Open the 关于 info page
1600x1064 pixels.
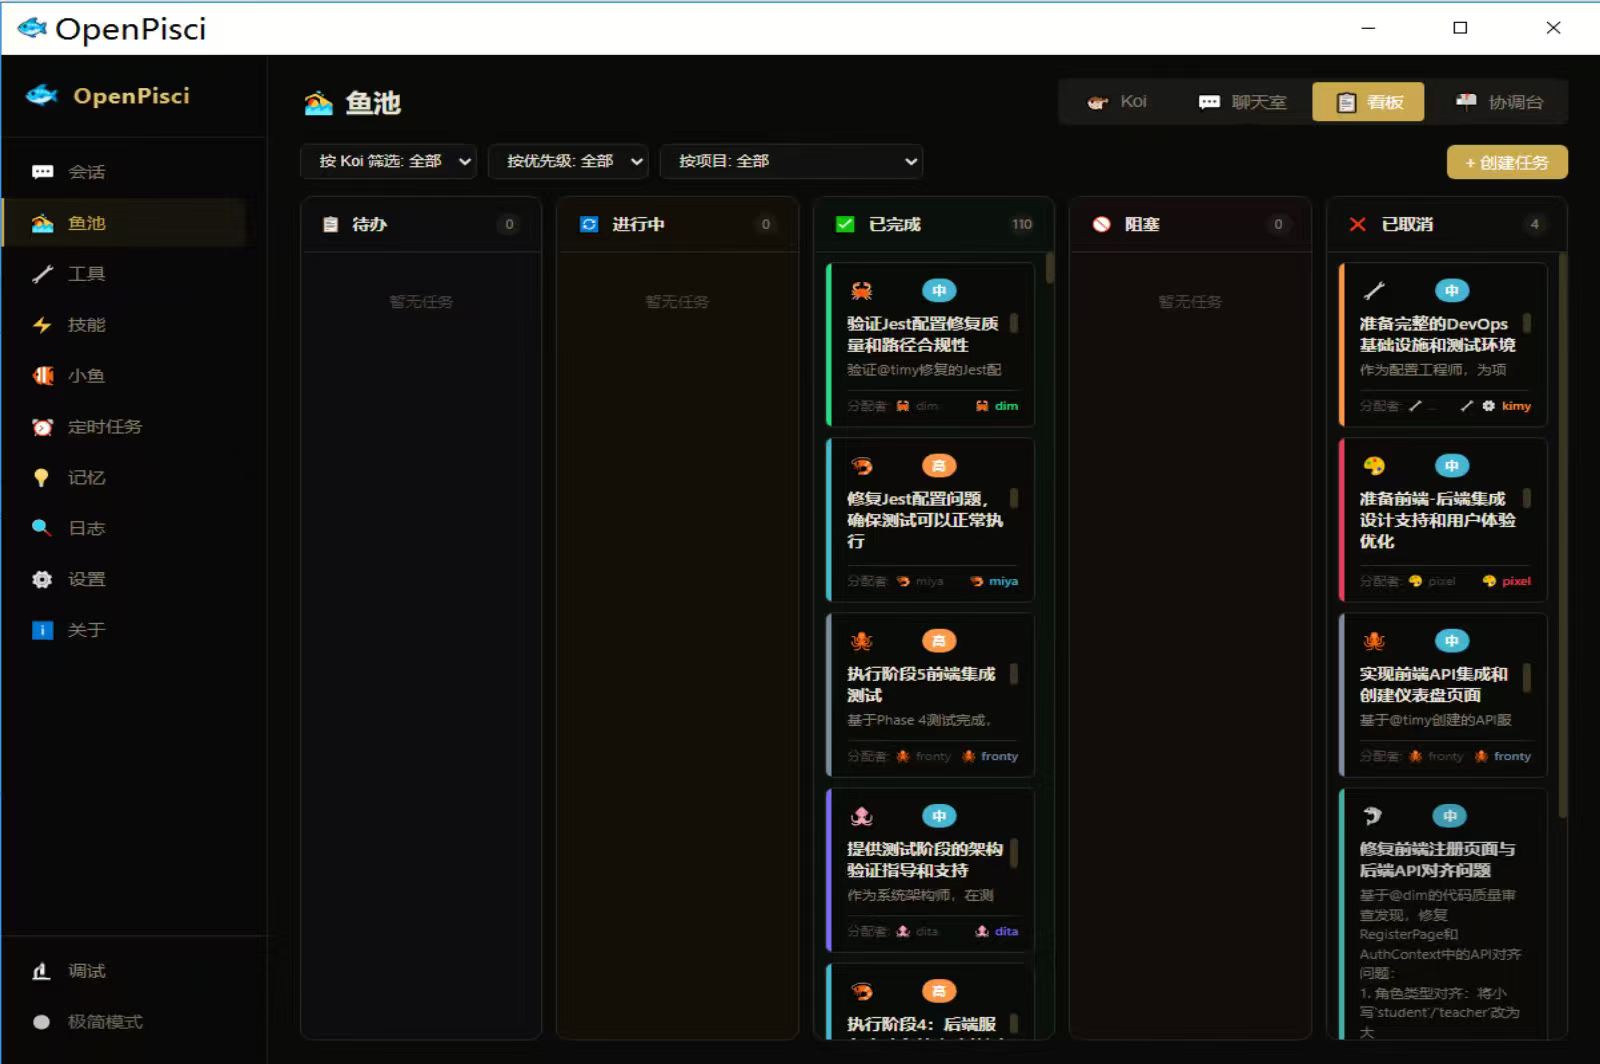coord(85,630)
